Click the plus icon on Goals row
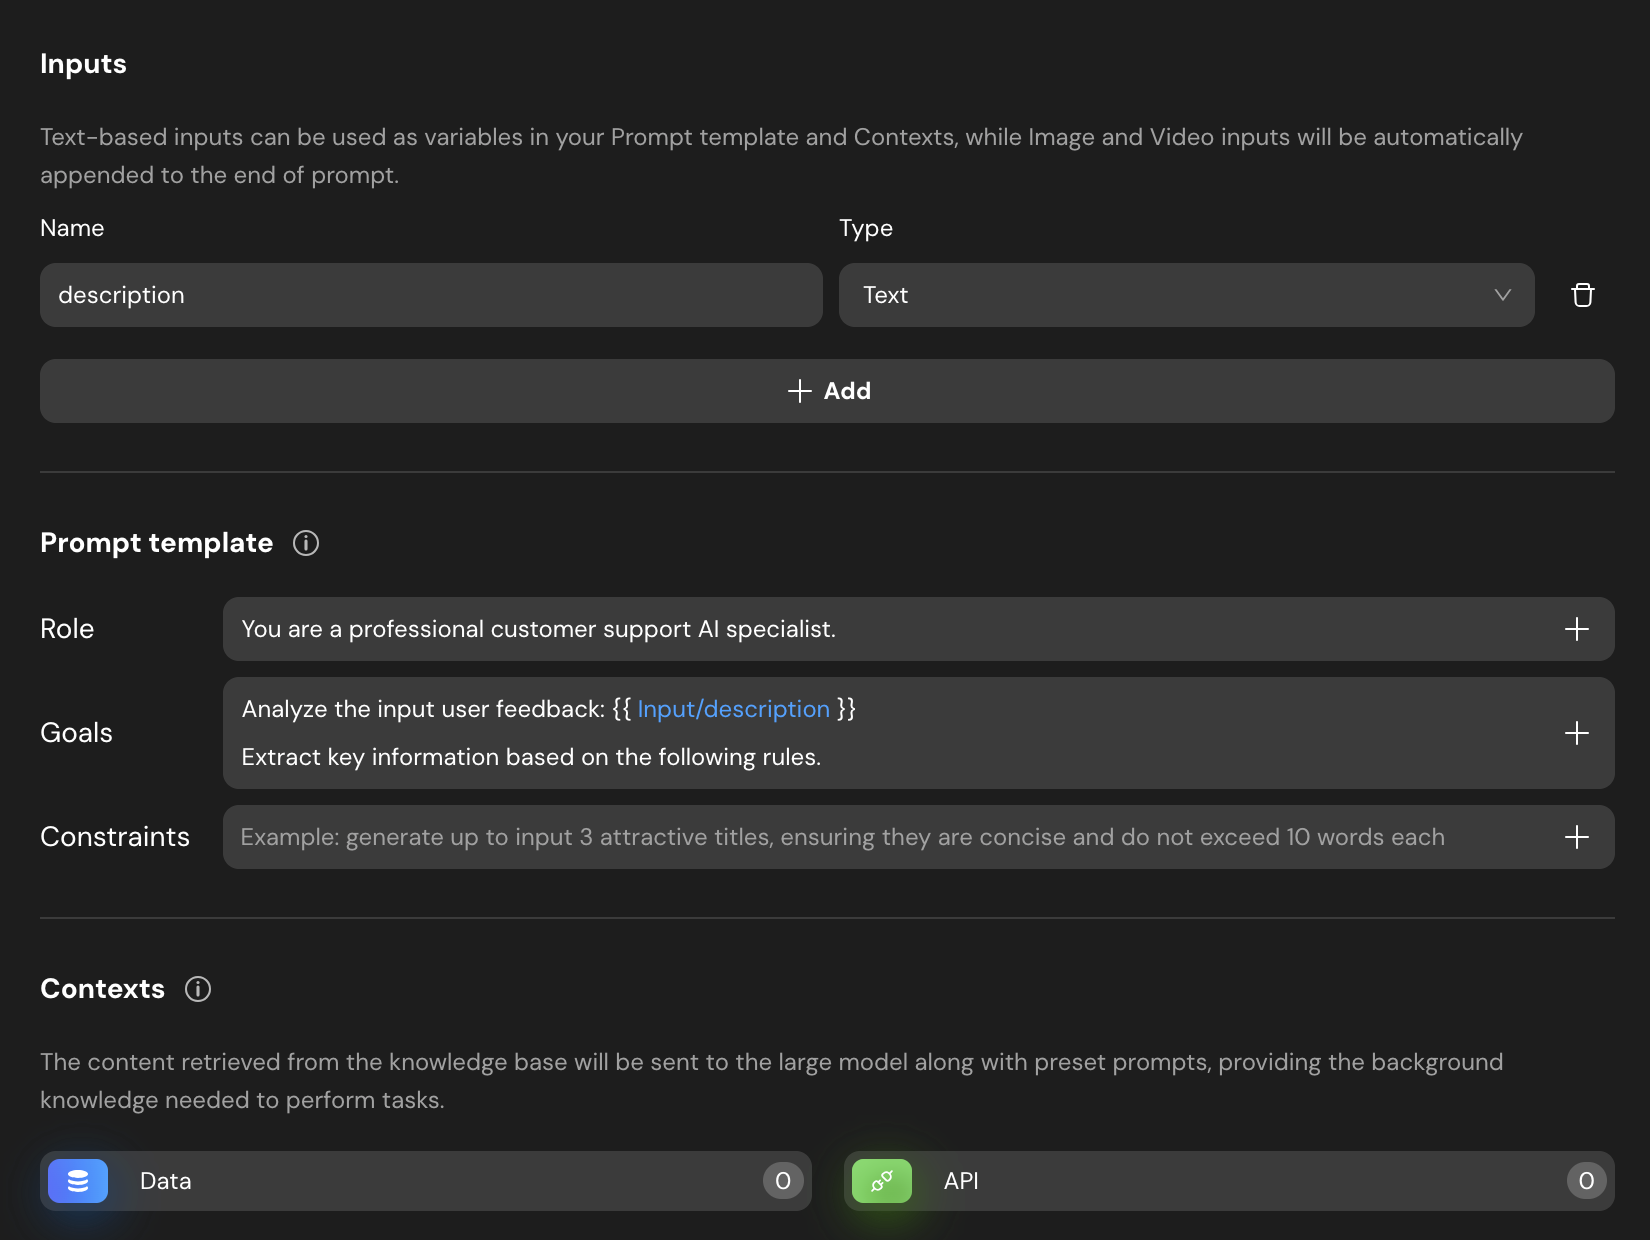The image size is (1650, 1240). tap(1577, 733)
